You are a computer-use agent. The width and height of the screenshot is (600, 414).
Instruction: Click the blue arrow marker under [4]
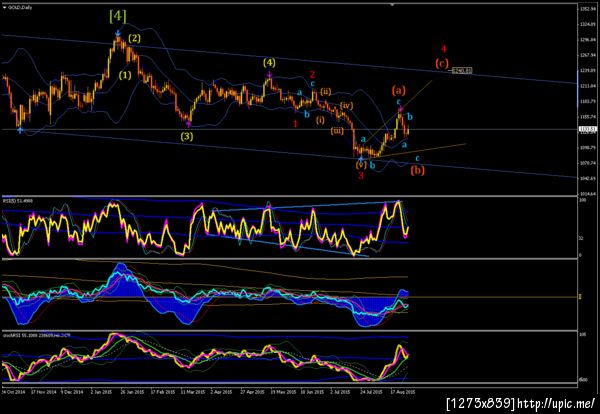(x=118, y=33)
